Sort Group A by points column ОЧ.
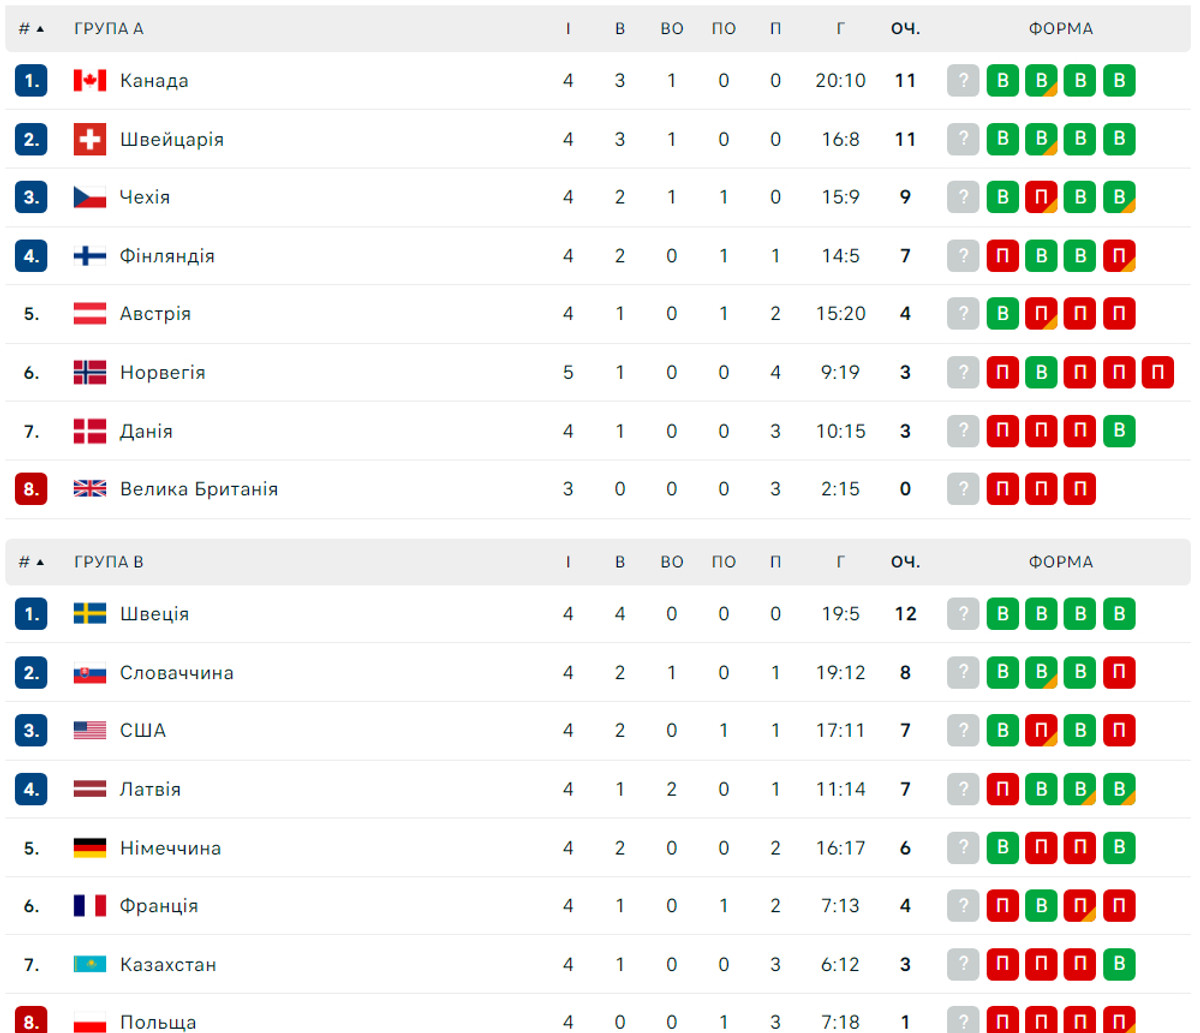1200x1033 pixels. click(x=905, y=29)
